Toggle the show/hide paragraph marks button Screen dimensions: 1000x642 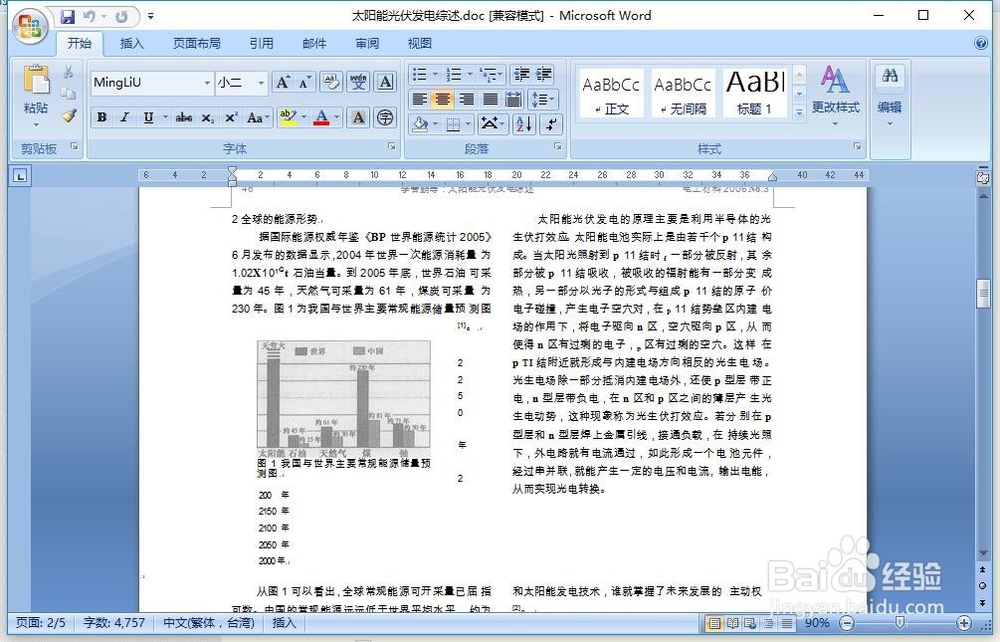(x=552, y=124)
